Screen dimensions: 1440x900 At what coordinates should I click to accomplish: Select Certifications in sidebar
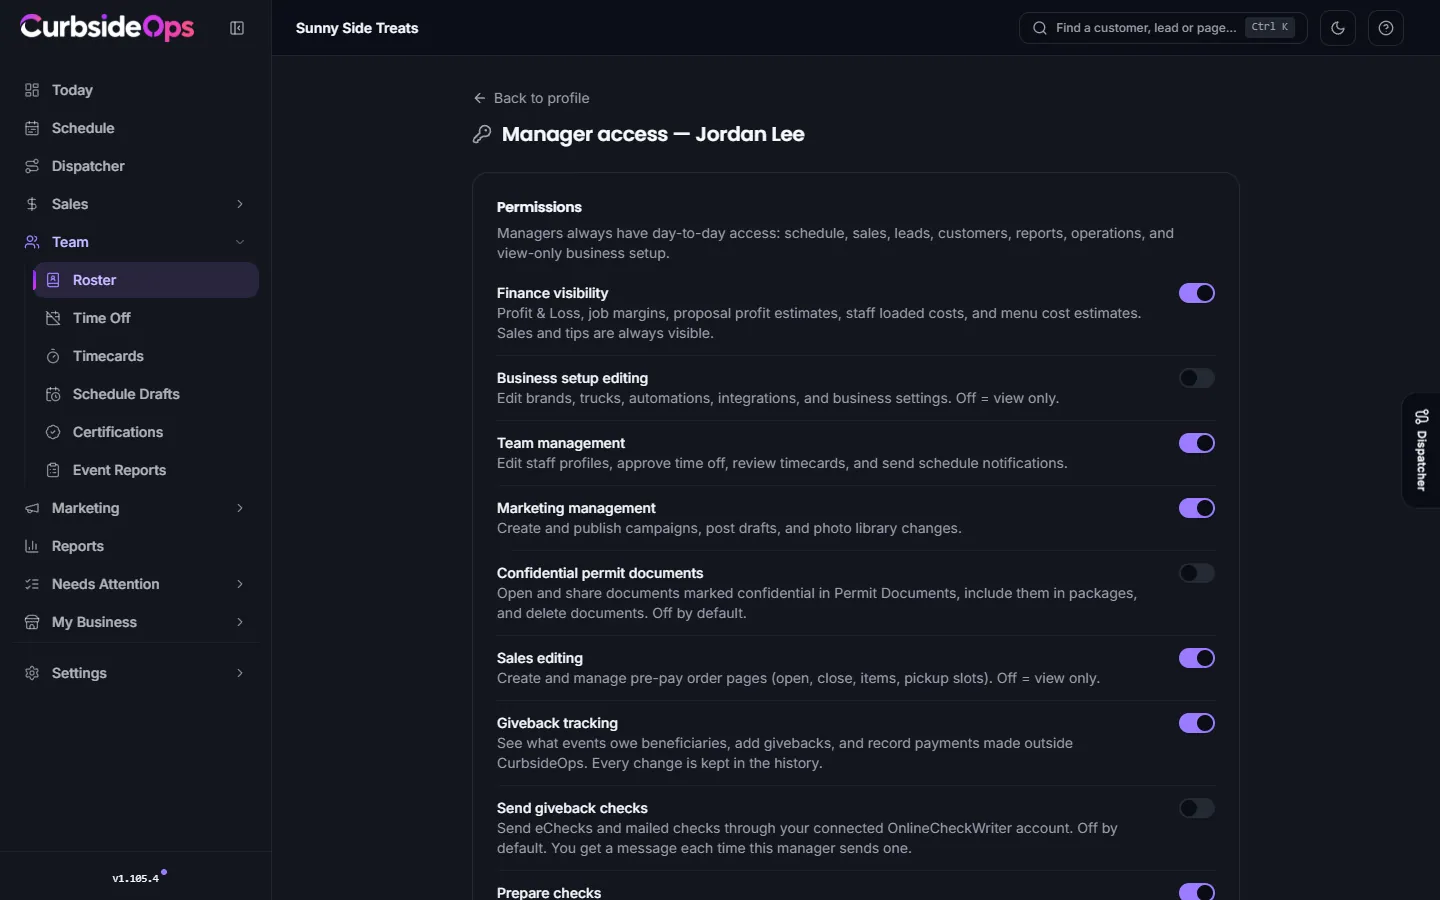(x=146, y=432)
